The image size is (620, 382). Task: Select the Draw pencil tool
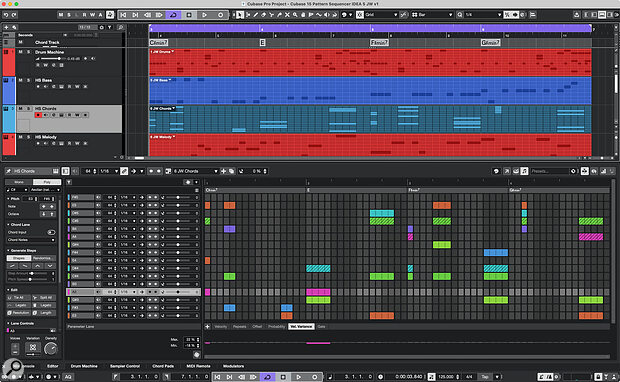click(x=256, y=15)
